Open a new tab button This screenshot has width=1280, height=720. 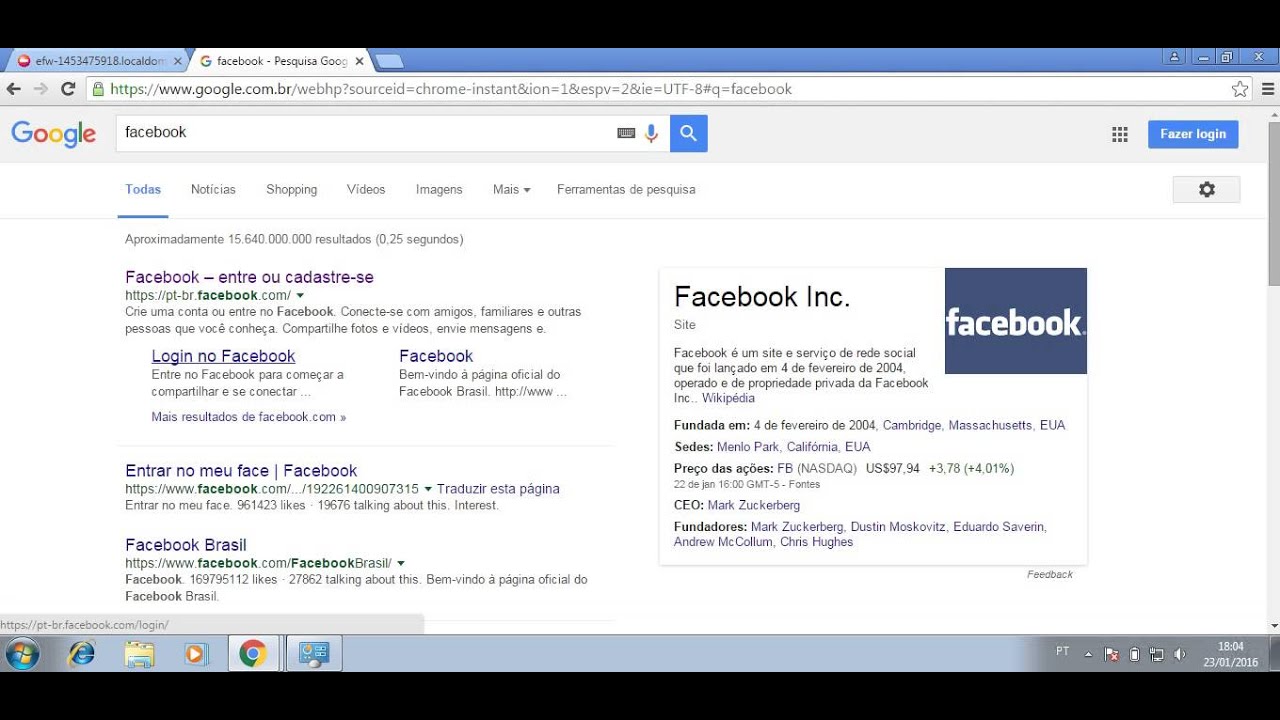(x=388, y=61)
